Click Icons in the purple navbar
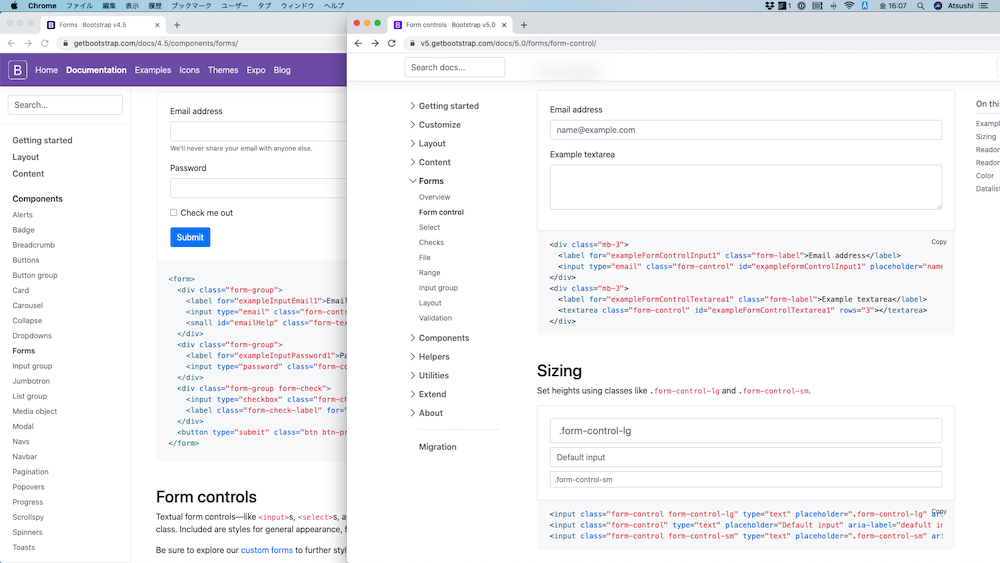This screenshot has width=1000, height=563. [189, 70]
